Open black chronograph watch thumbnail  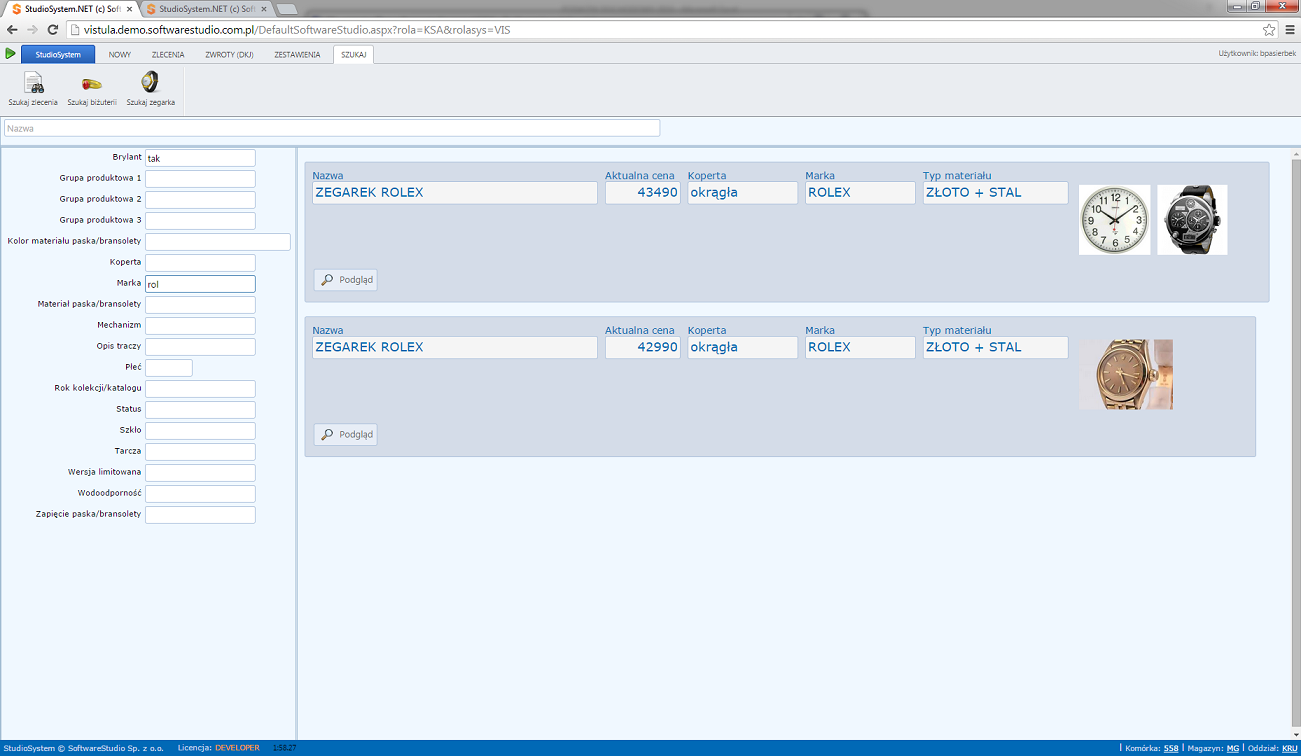(x=1192, y=220)
